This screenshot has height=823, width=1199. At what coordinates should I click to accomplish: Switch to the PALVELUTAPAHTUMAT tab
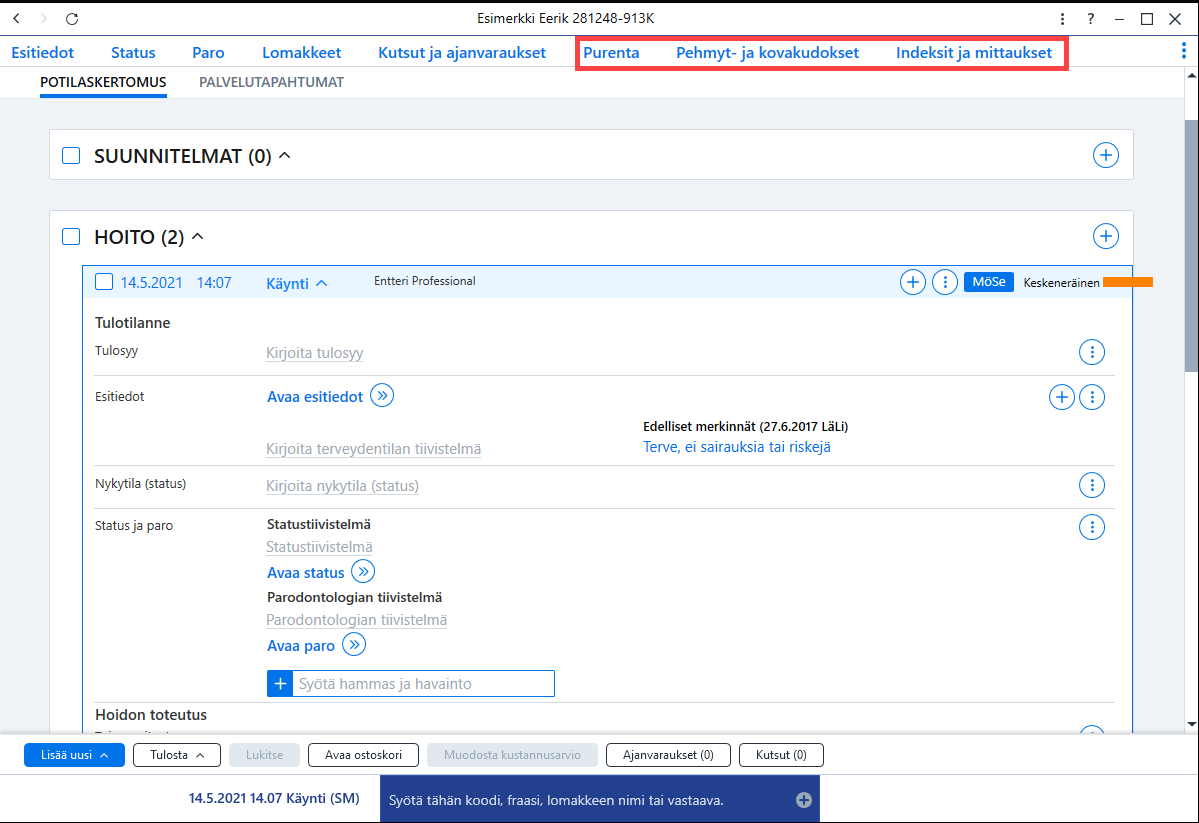point(271,82)
